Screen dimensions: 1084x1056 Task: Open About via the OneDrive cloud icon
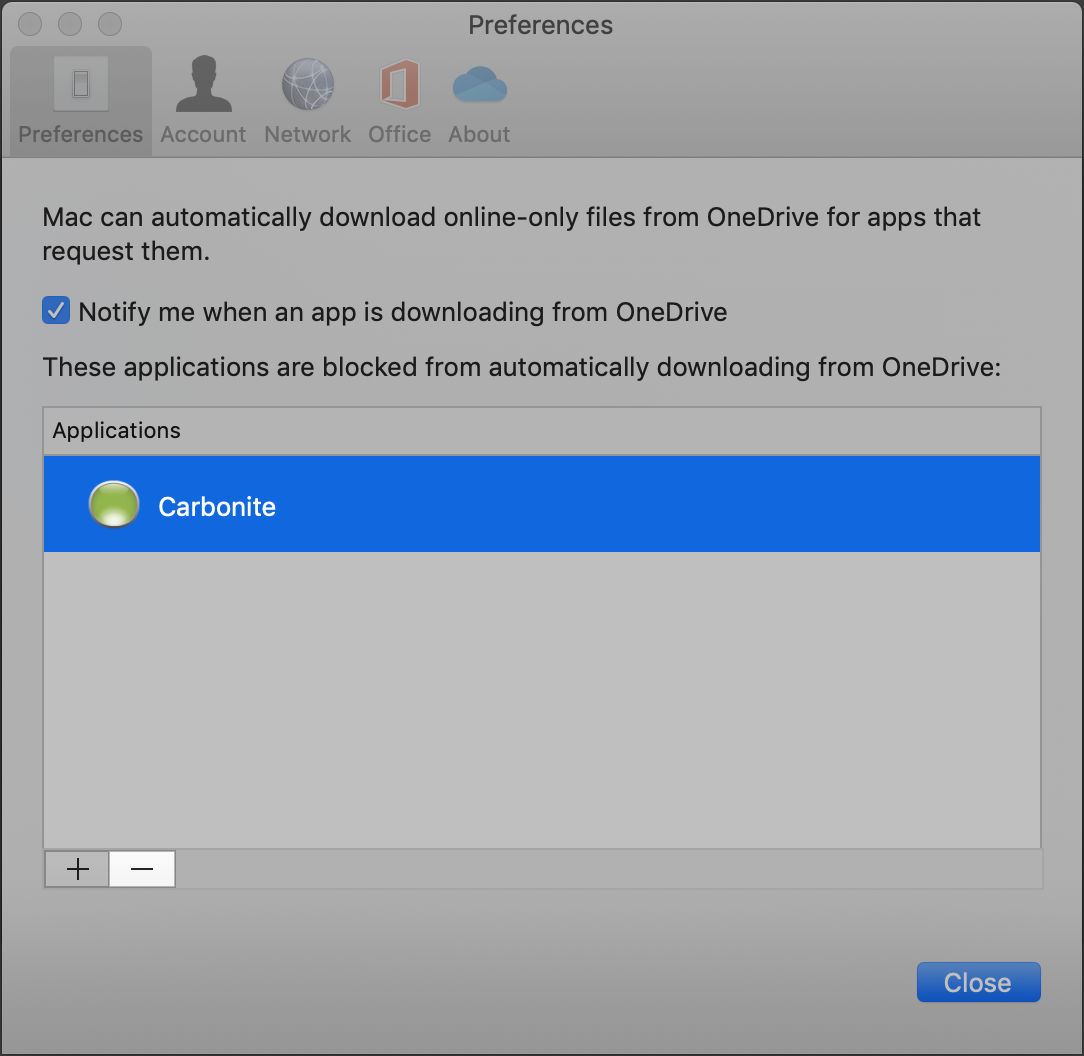click(x=479, y=84)
